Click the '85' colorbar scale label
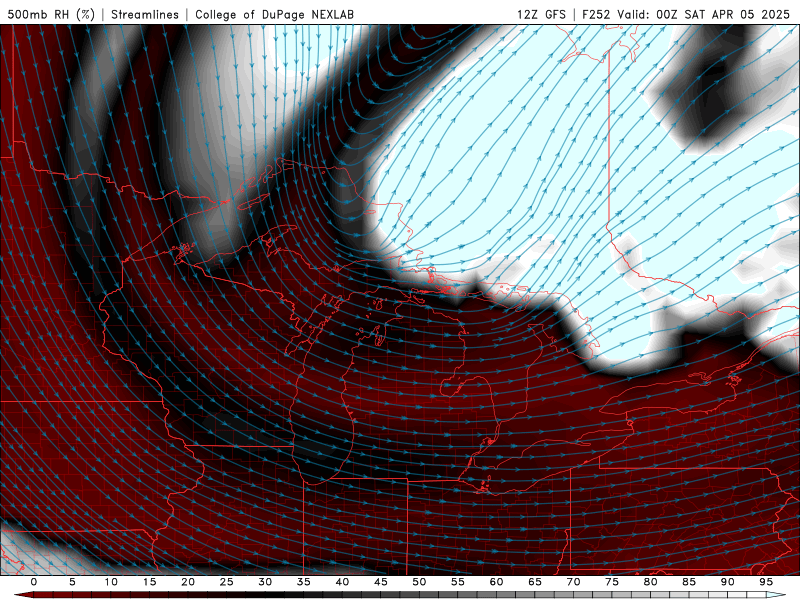This screenshot has width=800, height=600. click(x=689, y=582)
